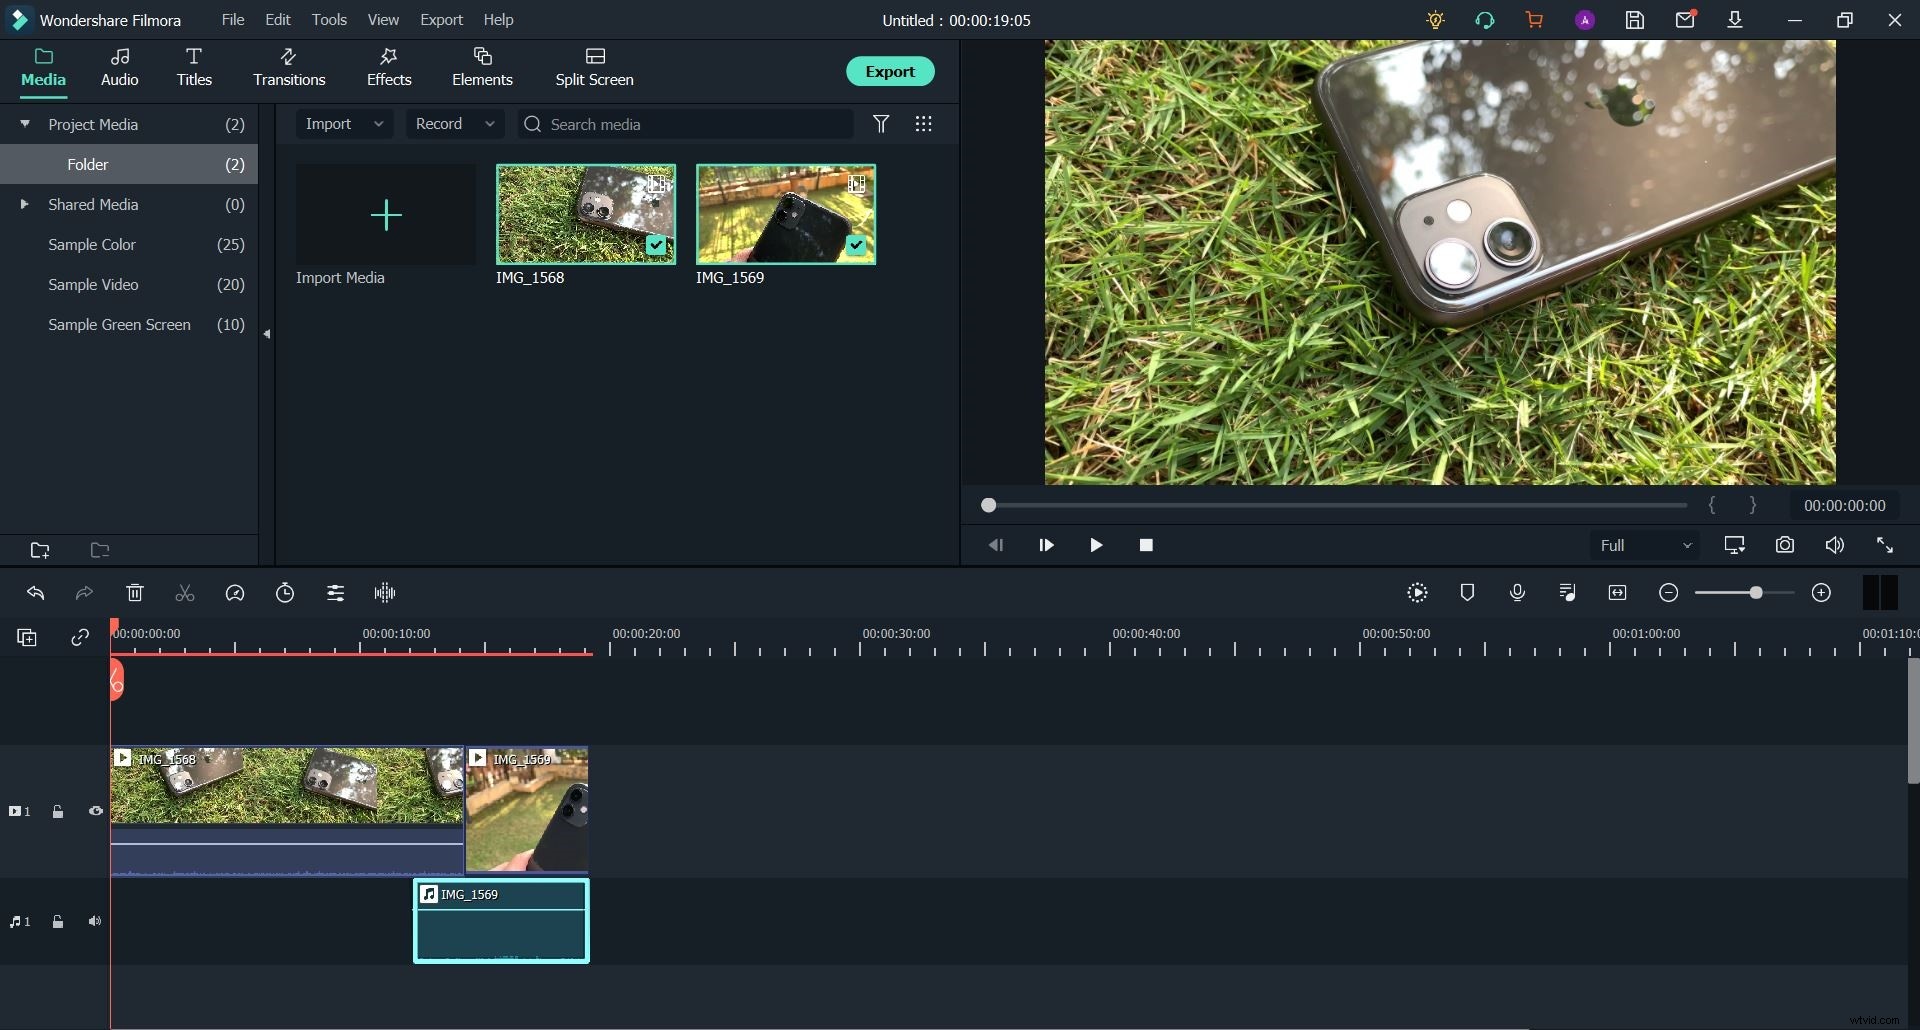This screenshot has width=1920, height=1030.
Task: Take a Snapshot of the preview frame
Action: coord(1785,545)
